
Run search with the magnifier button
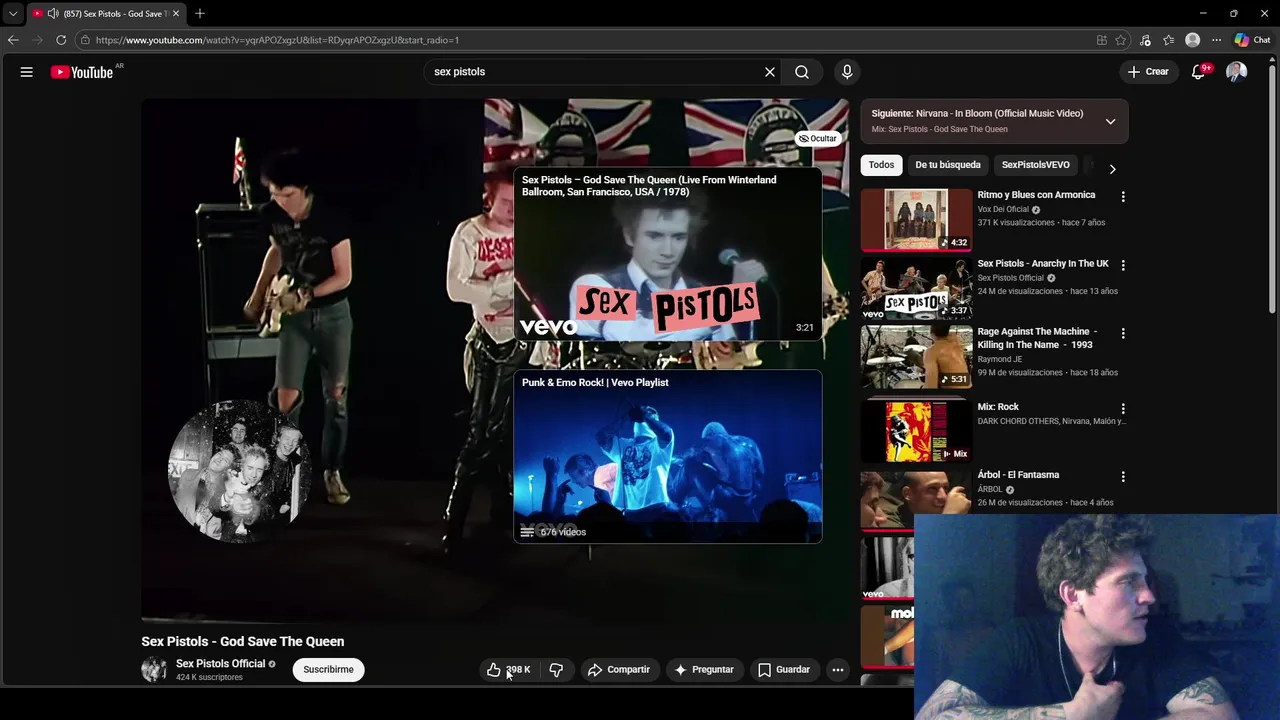[x=802, y=72]
